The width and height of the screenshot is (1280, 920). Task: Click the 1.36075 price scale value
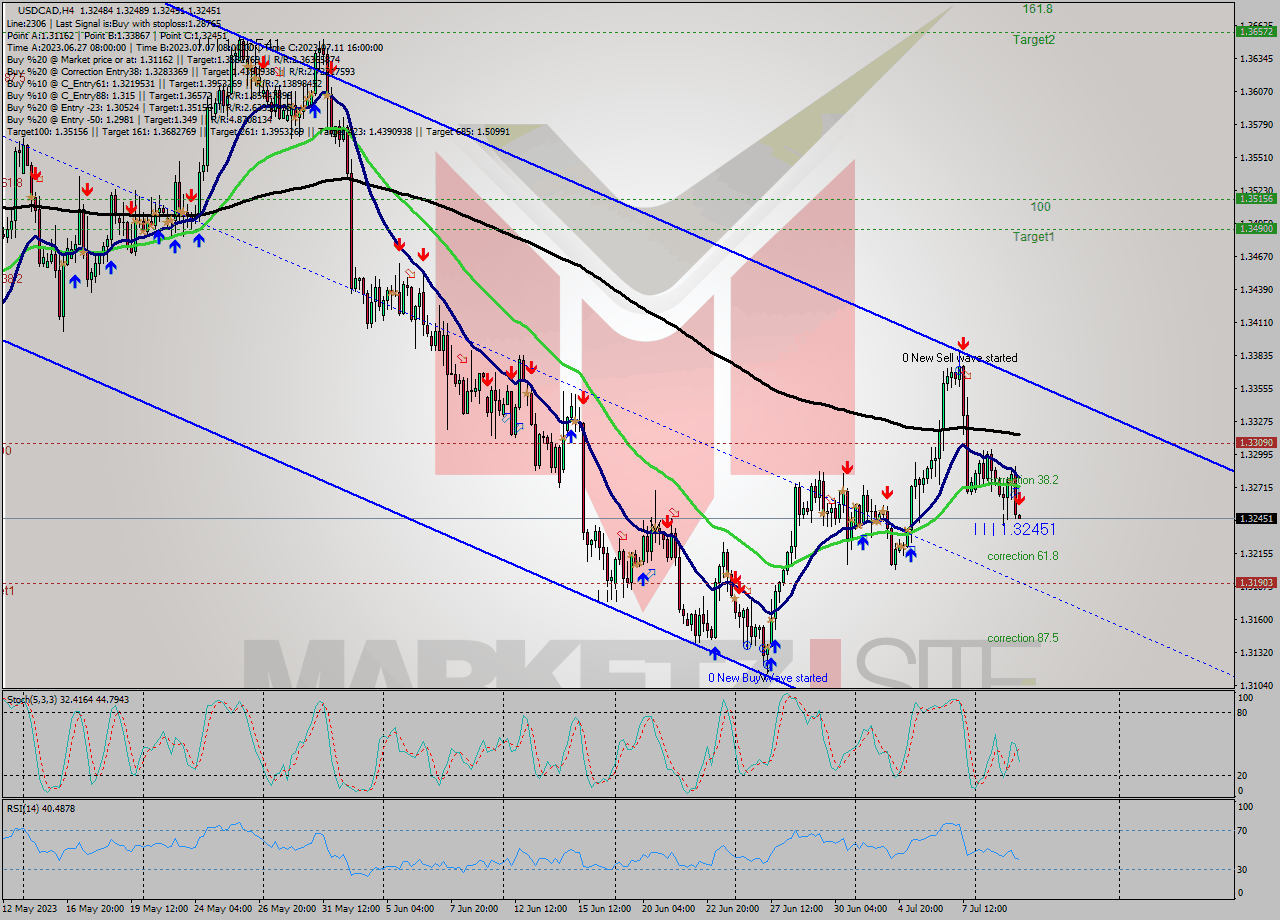[1256, 92]
